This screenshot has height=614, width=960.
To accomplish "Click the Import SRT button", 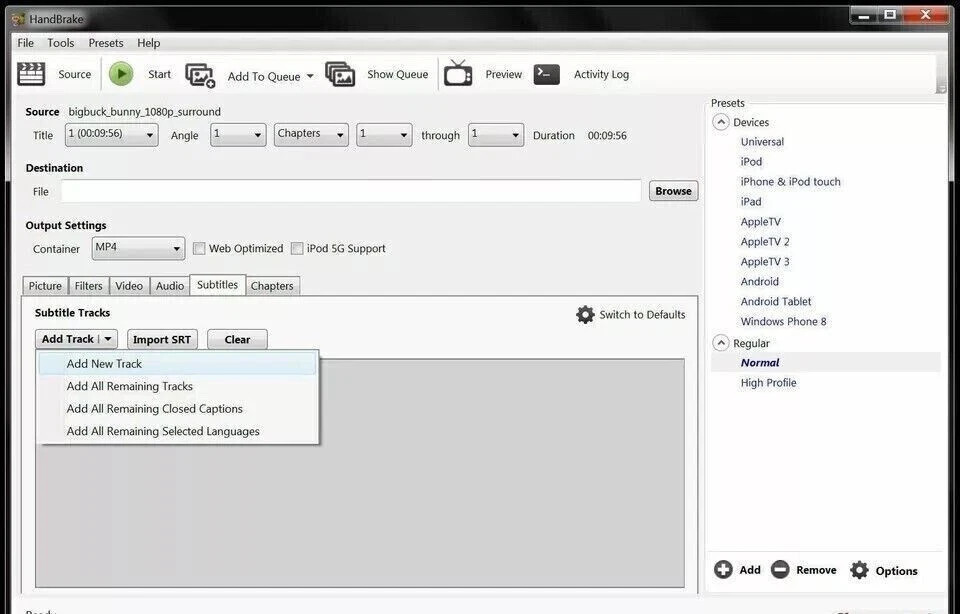I will coord(162,339).
